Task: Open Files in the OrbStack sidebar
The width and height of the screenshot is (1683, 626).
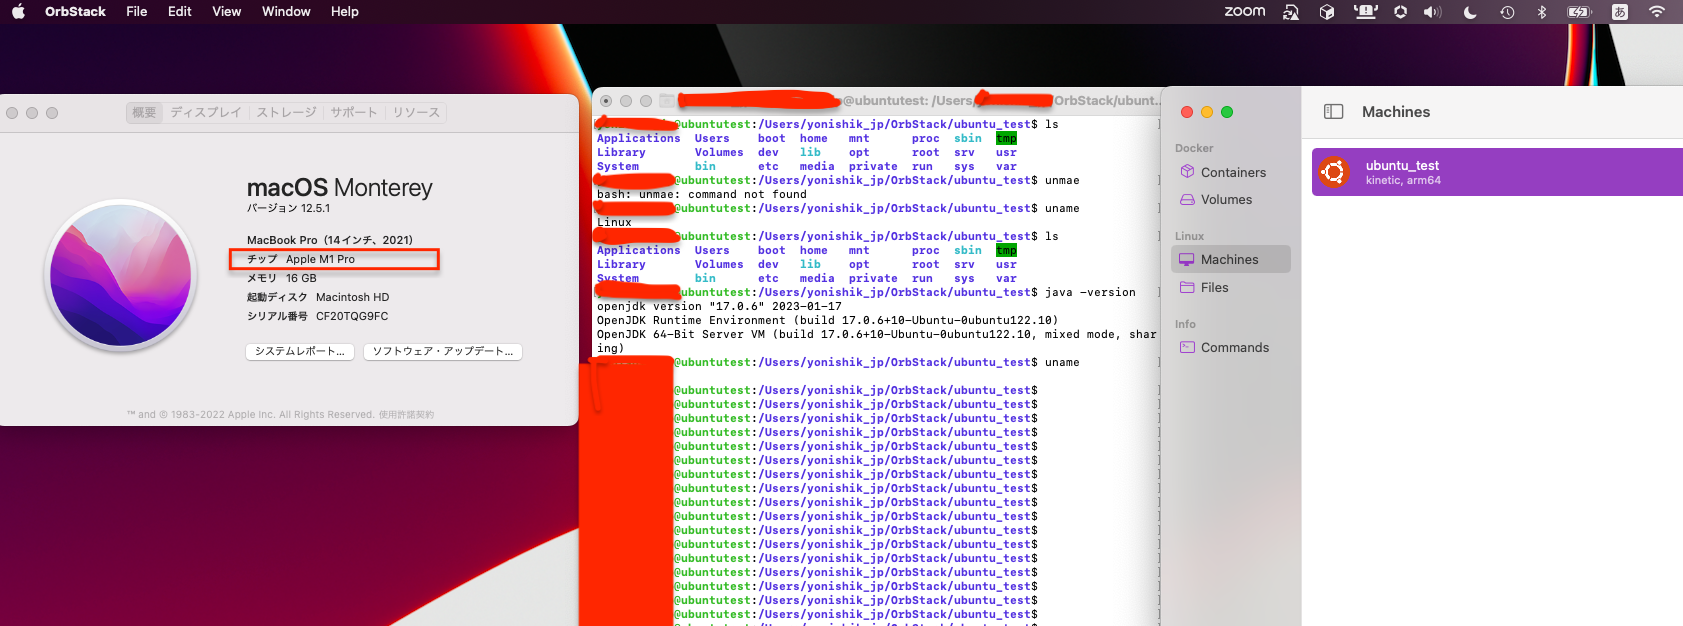Action: (1231, 287)
